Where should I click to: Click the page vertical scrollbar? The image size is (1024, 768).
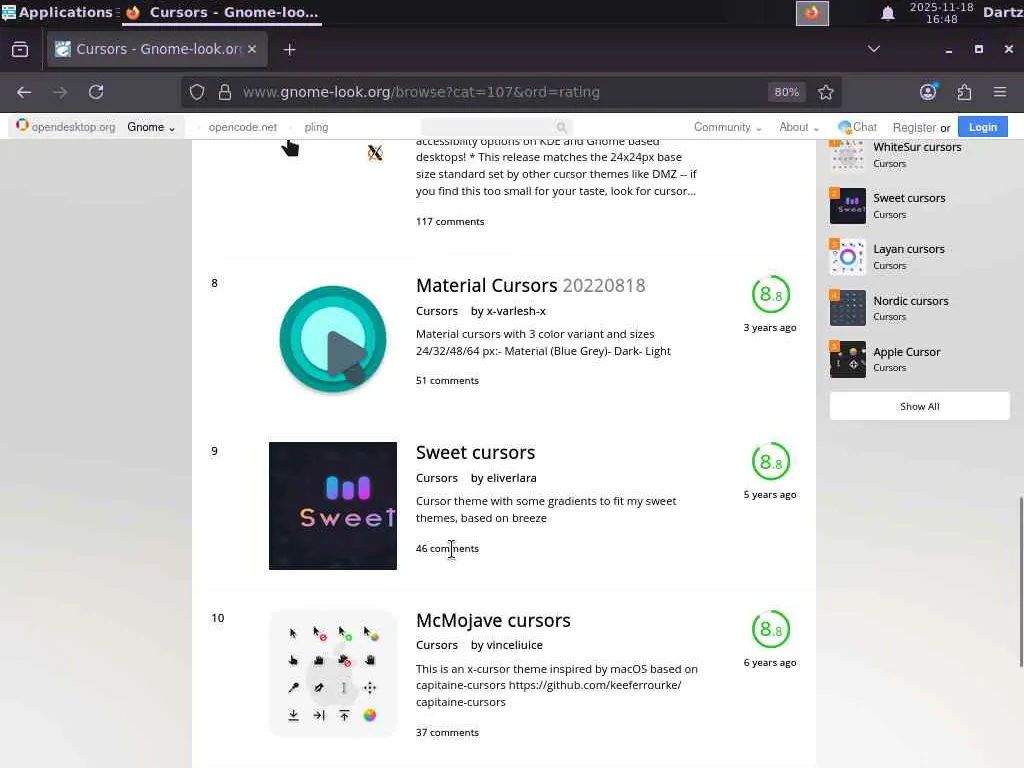click(x=1021, y=581)
